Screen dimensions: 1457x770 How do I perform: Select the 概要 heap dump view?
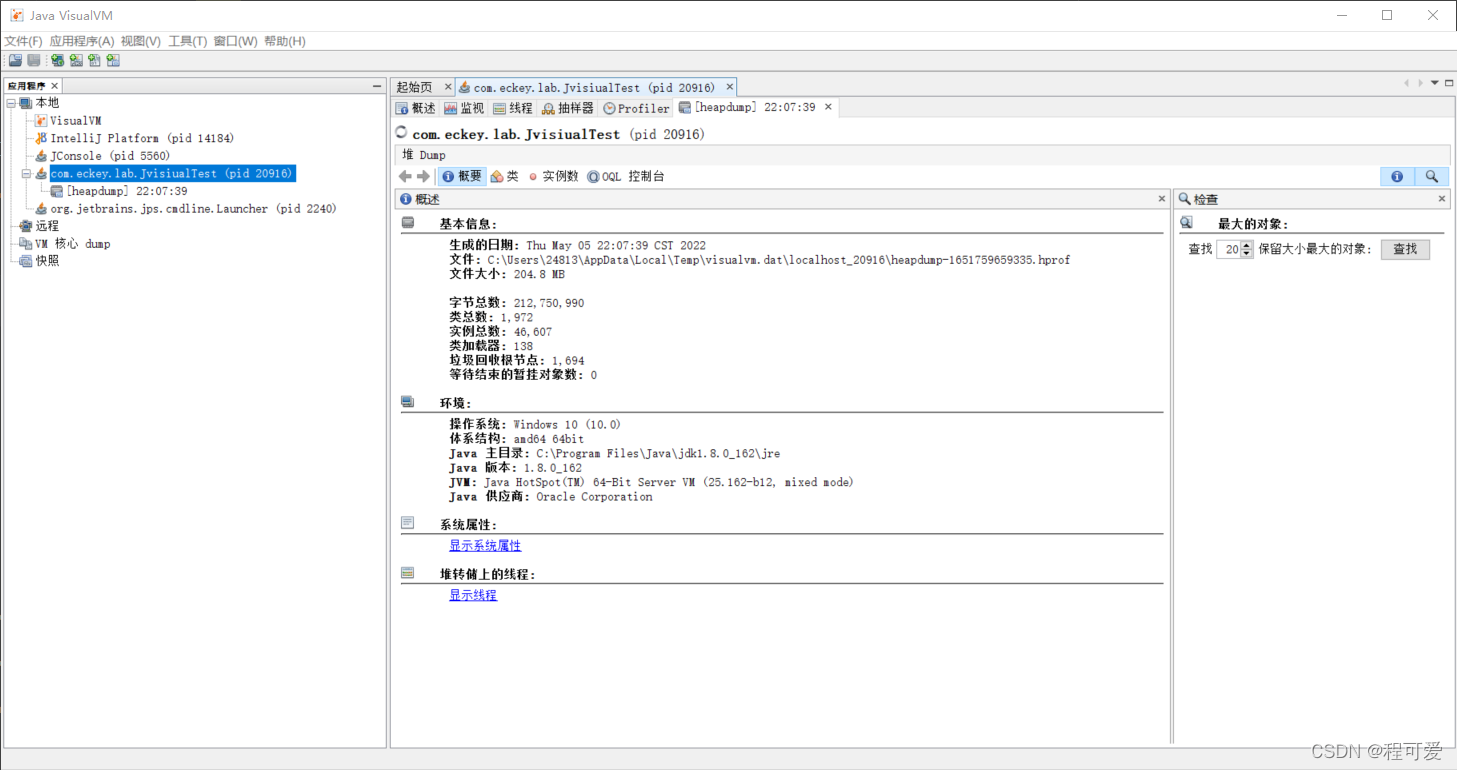point(462,176)
